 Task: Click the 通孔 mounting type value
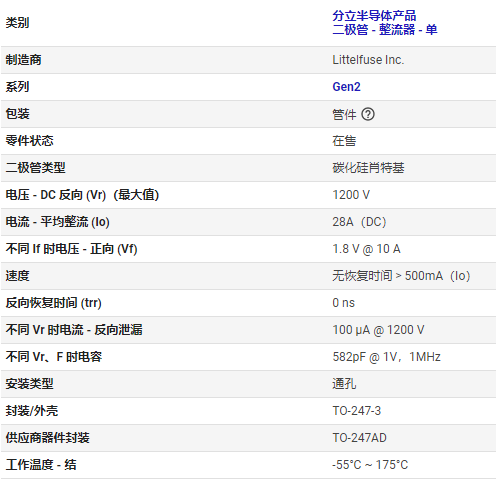click(344, 384)
